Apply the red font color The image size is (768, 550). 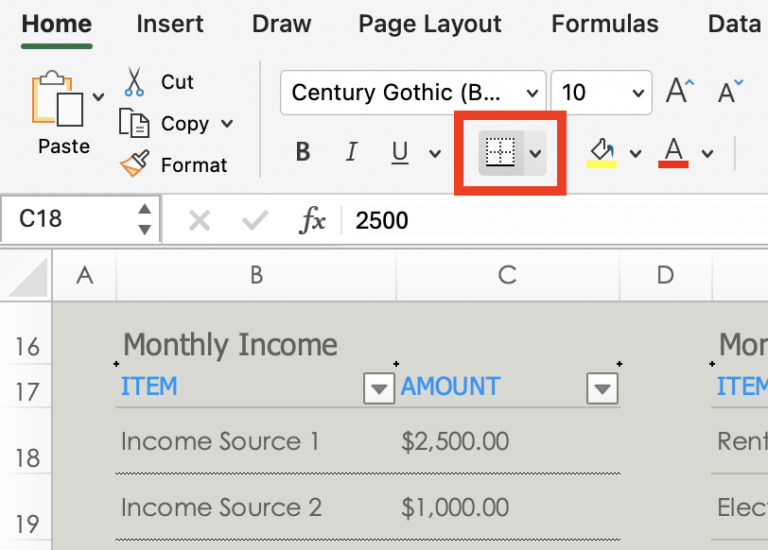click(673, 153)
